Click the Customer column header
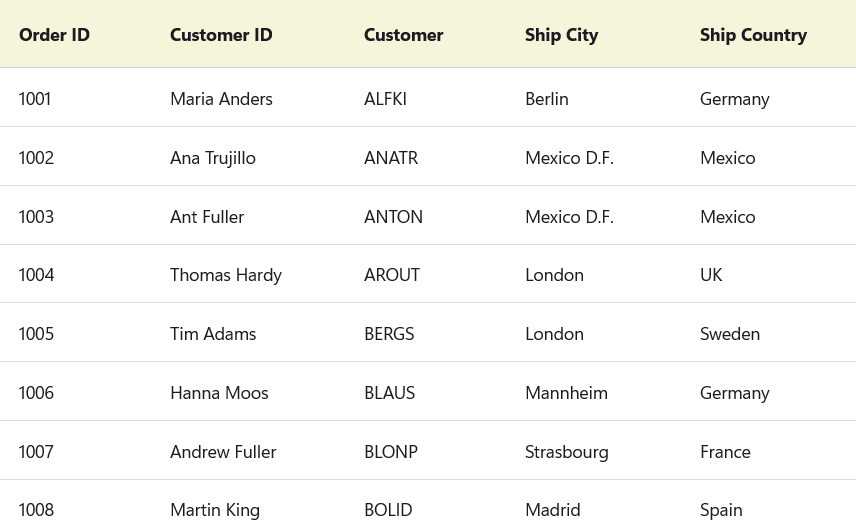 (403, 35)
